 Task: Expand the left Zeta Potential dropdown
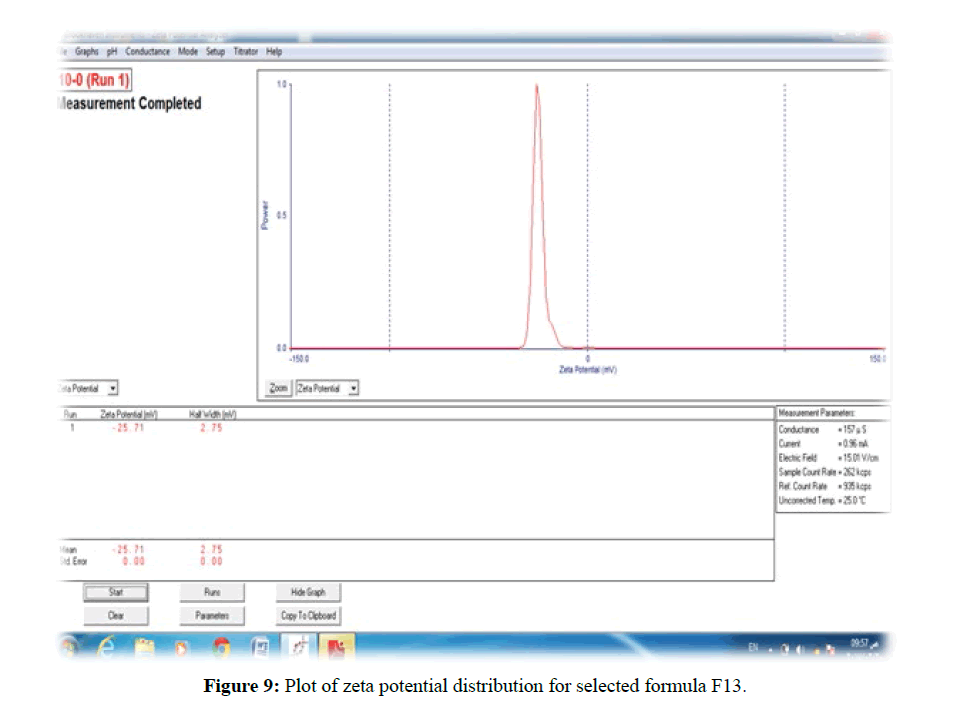pyautogui.click(x=113, y=387)
